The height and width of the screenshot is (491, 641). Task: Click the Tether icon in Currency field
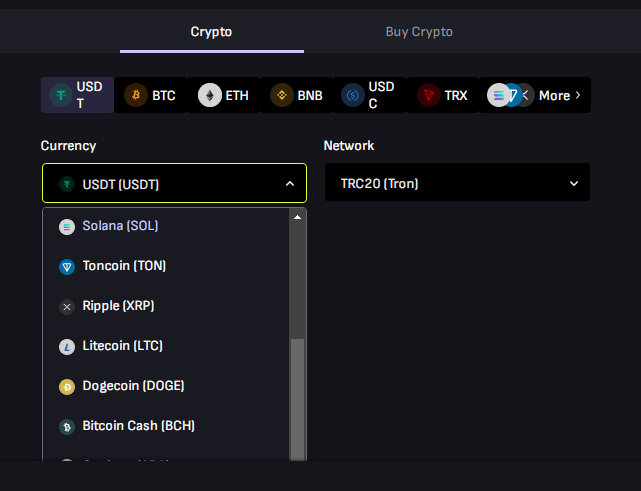coord(67,184)
